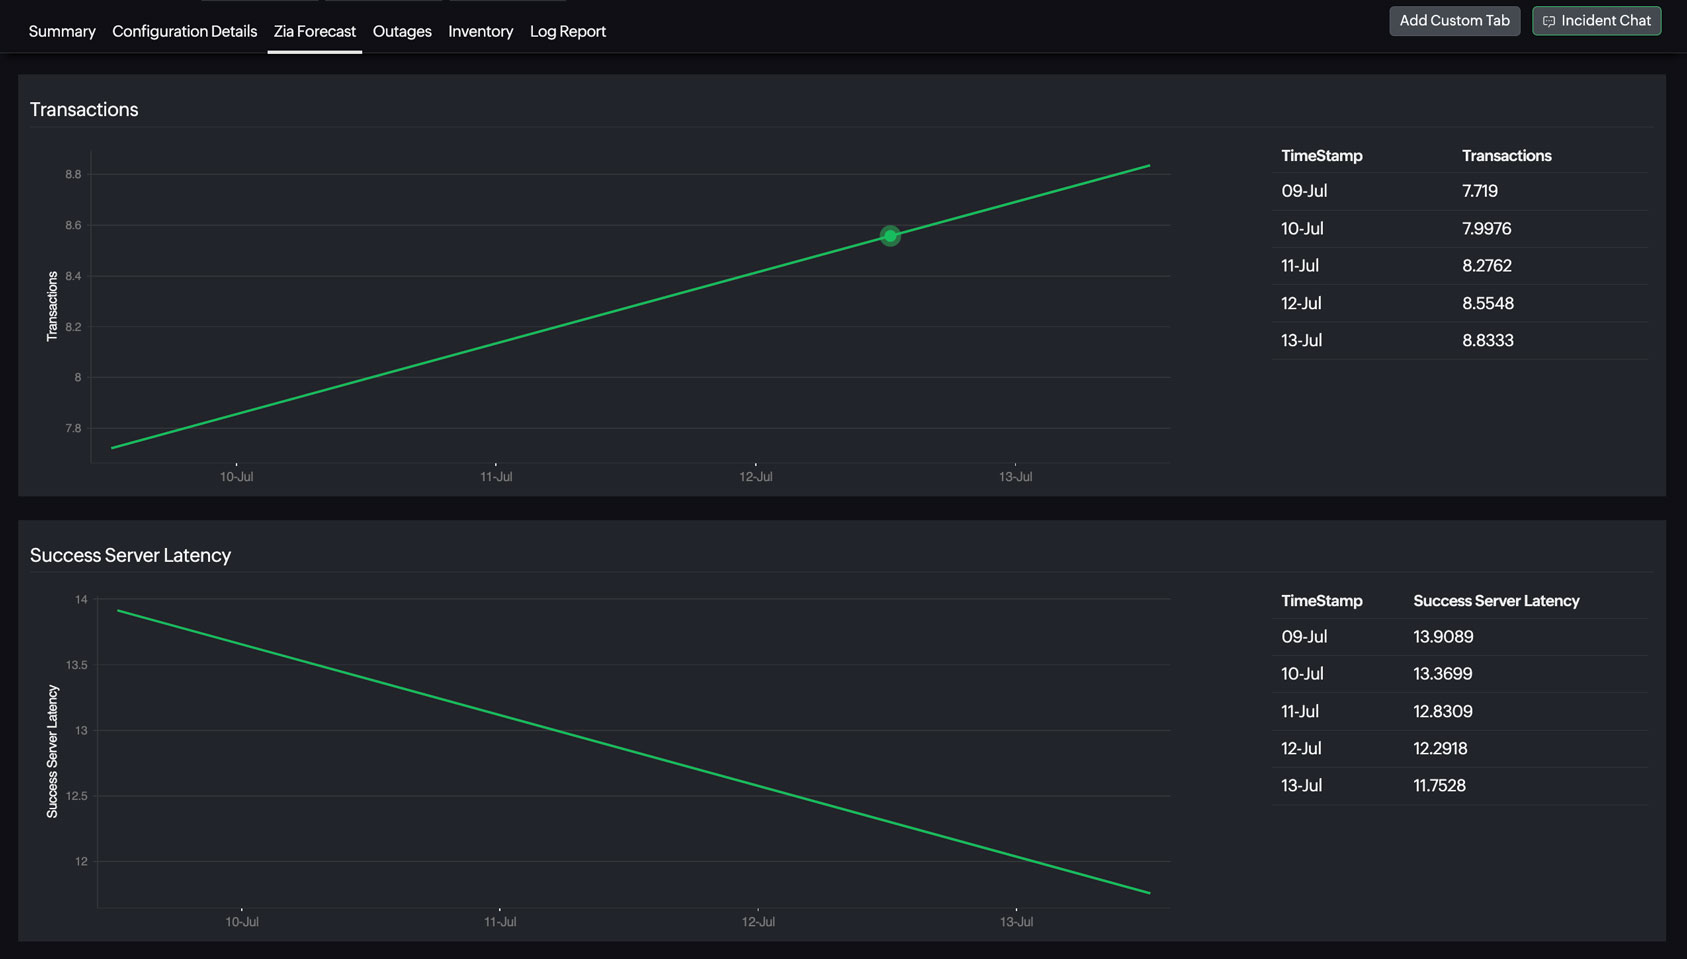This screenshot has height=959, width=1687.
Task: Open the Configuration Details tab
Action: click(184, 31)
